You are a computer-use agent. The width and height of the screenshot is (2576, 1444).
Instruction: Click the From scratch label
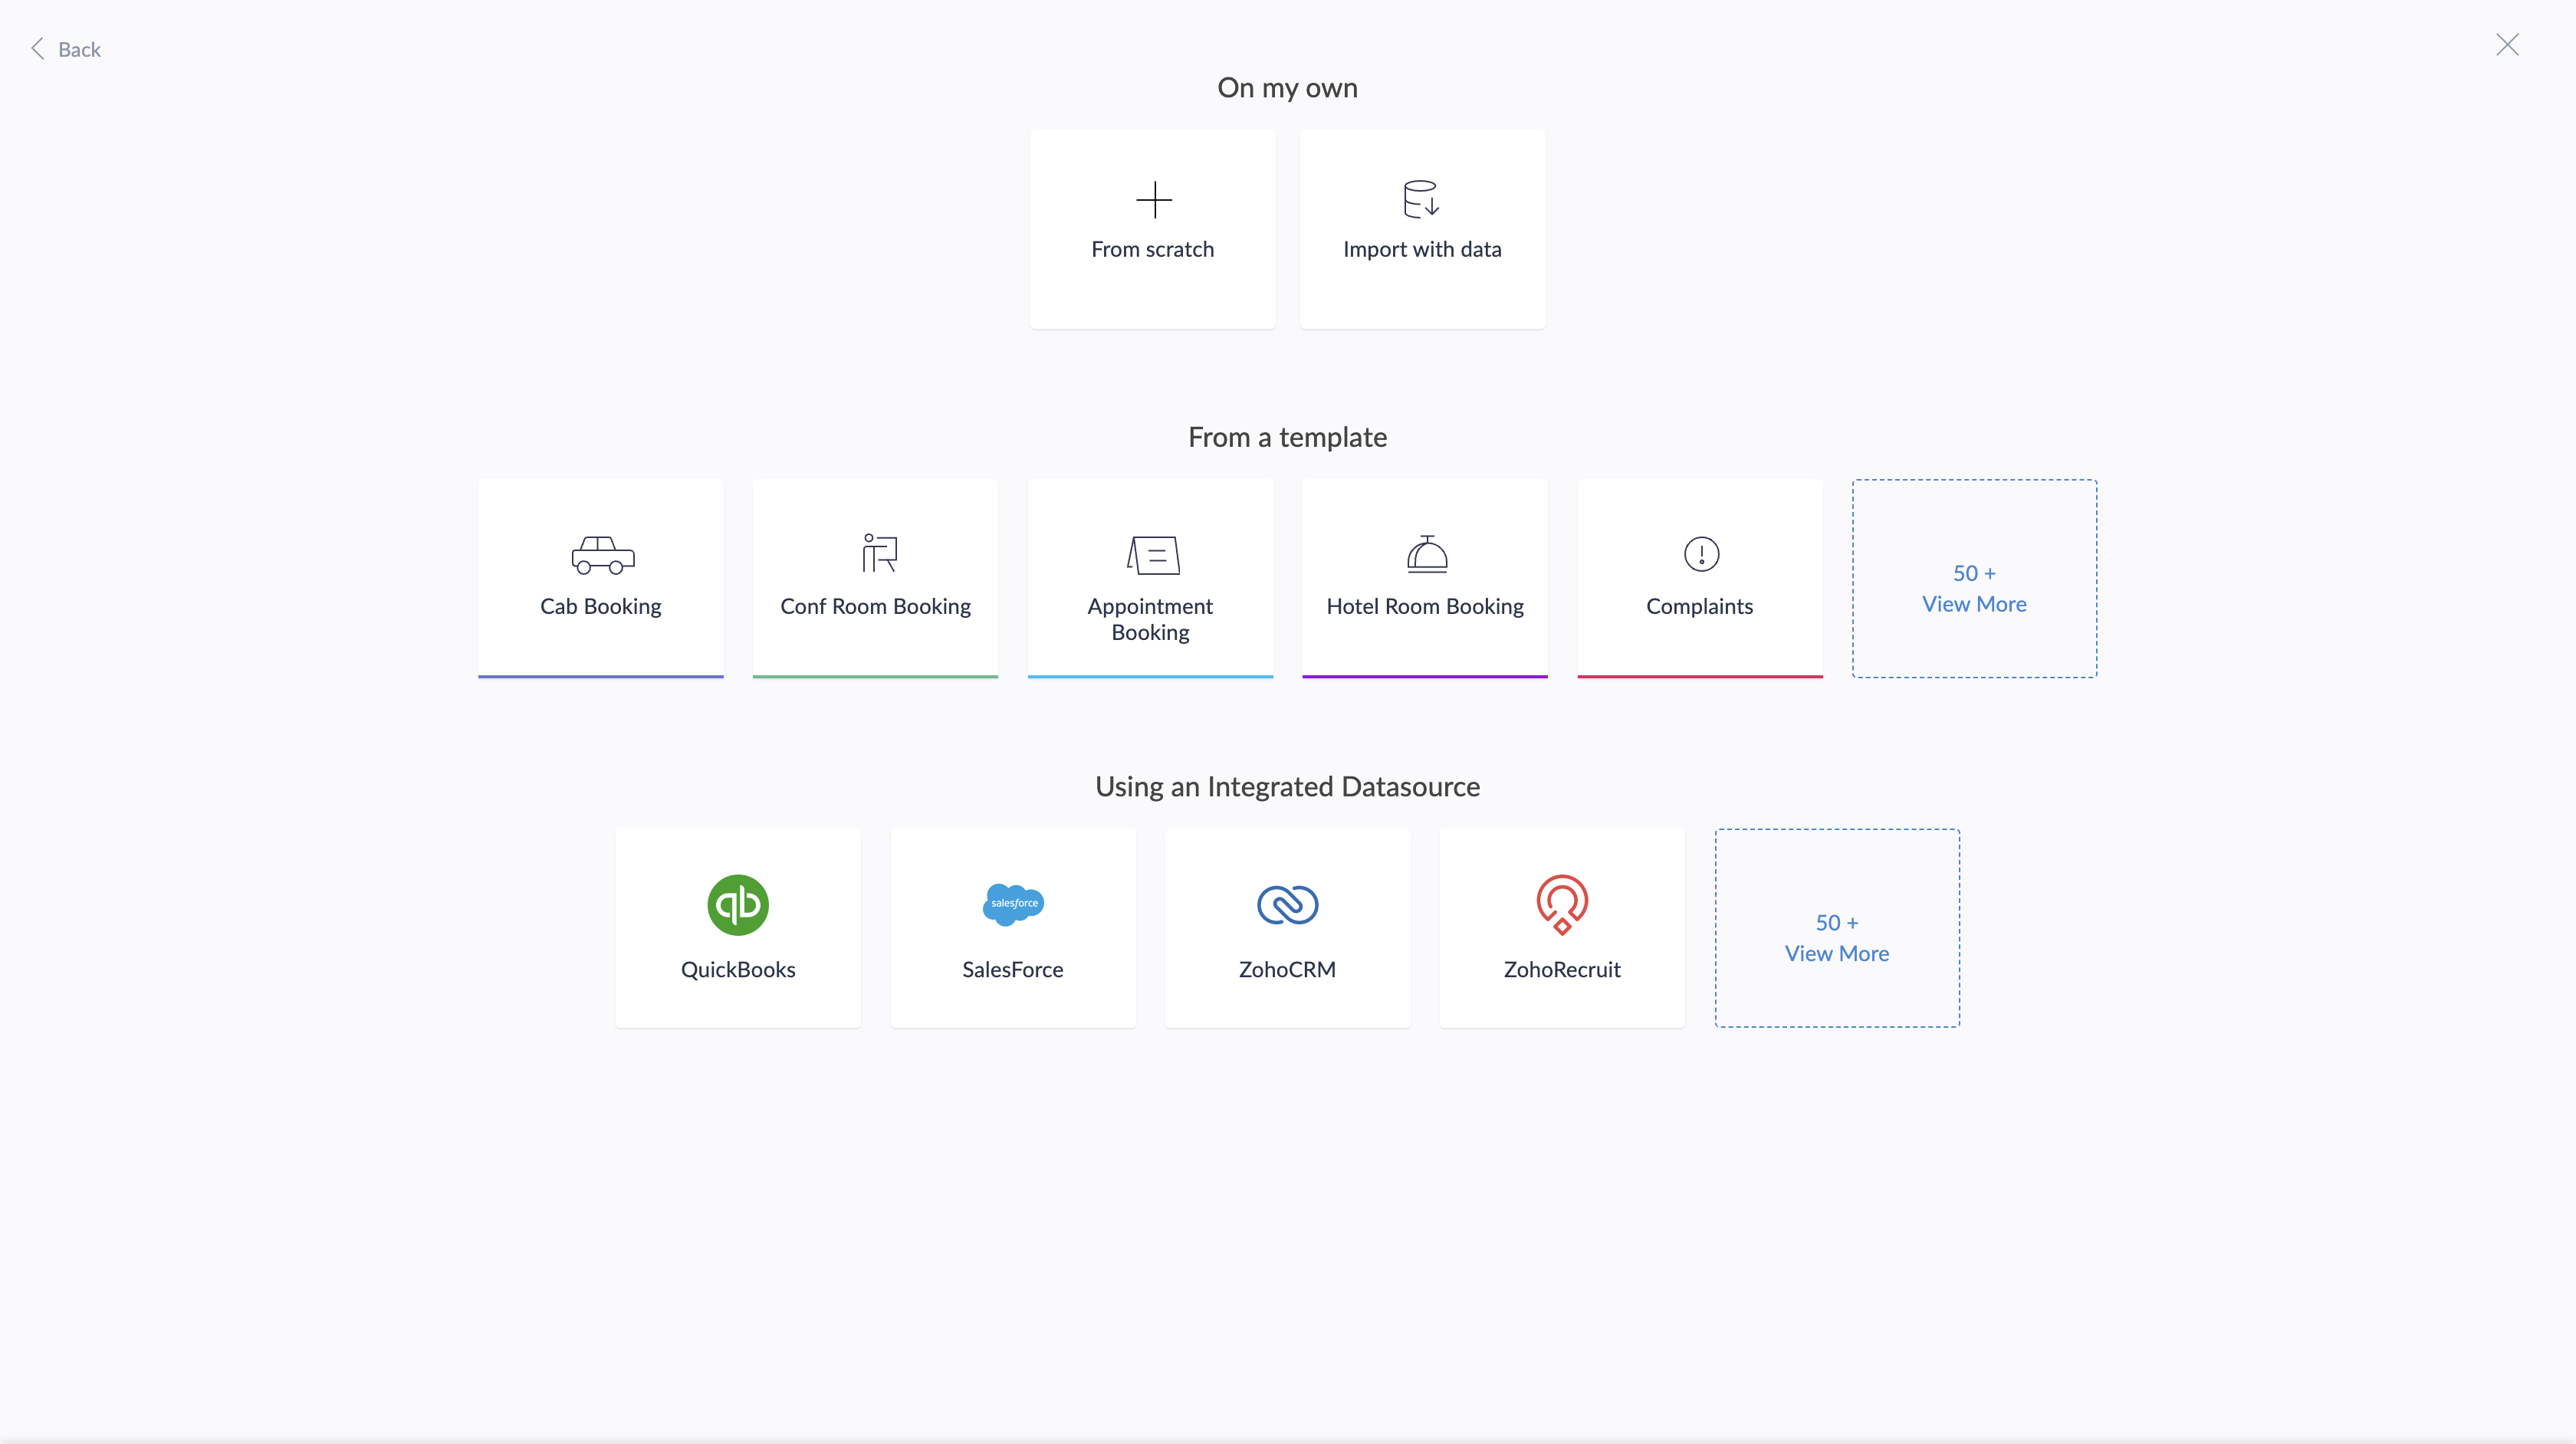pos(1152,249)
